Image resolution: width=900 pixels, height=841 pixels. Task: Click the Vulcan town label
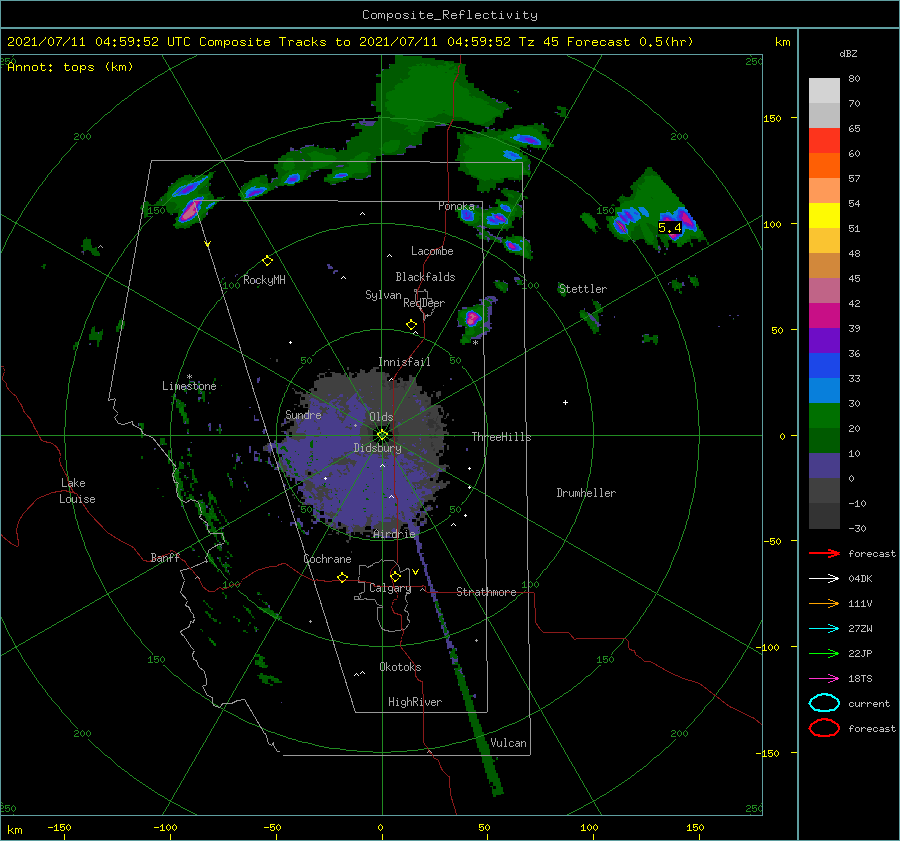point(508,743)
